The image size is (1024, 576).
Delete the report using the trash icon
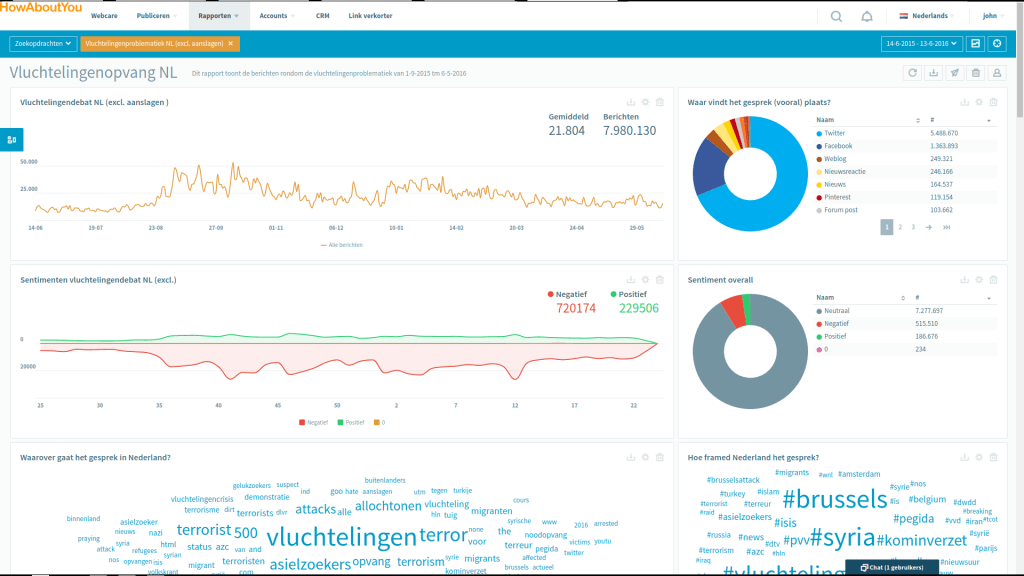pyautogui.click(x=977, y=73)
